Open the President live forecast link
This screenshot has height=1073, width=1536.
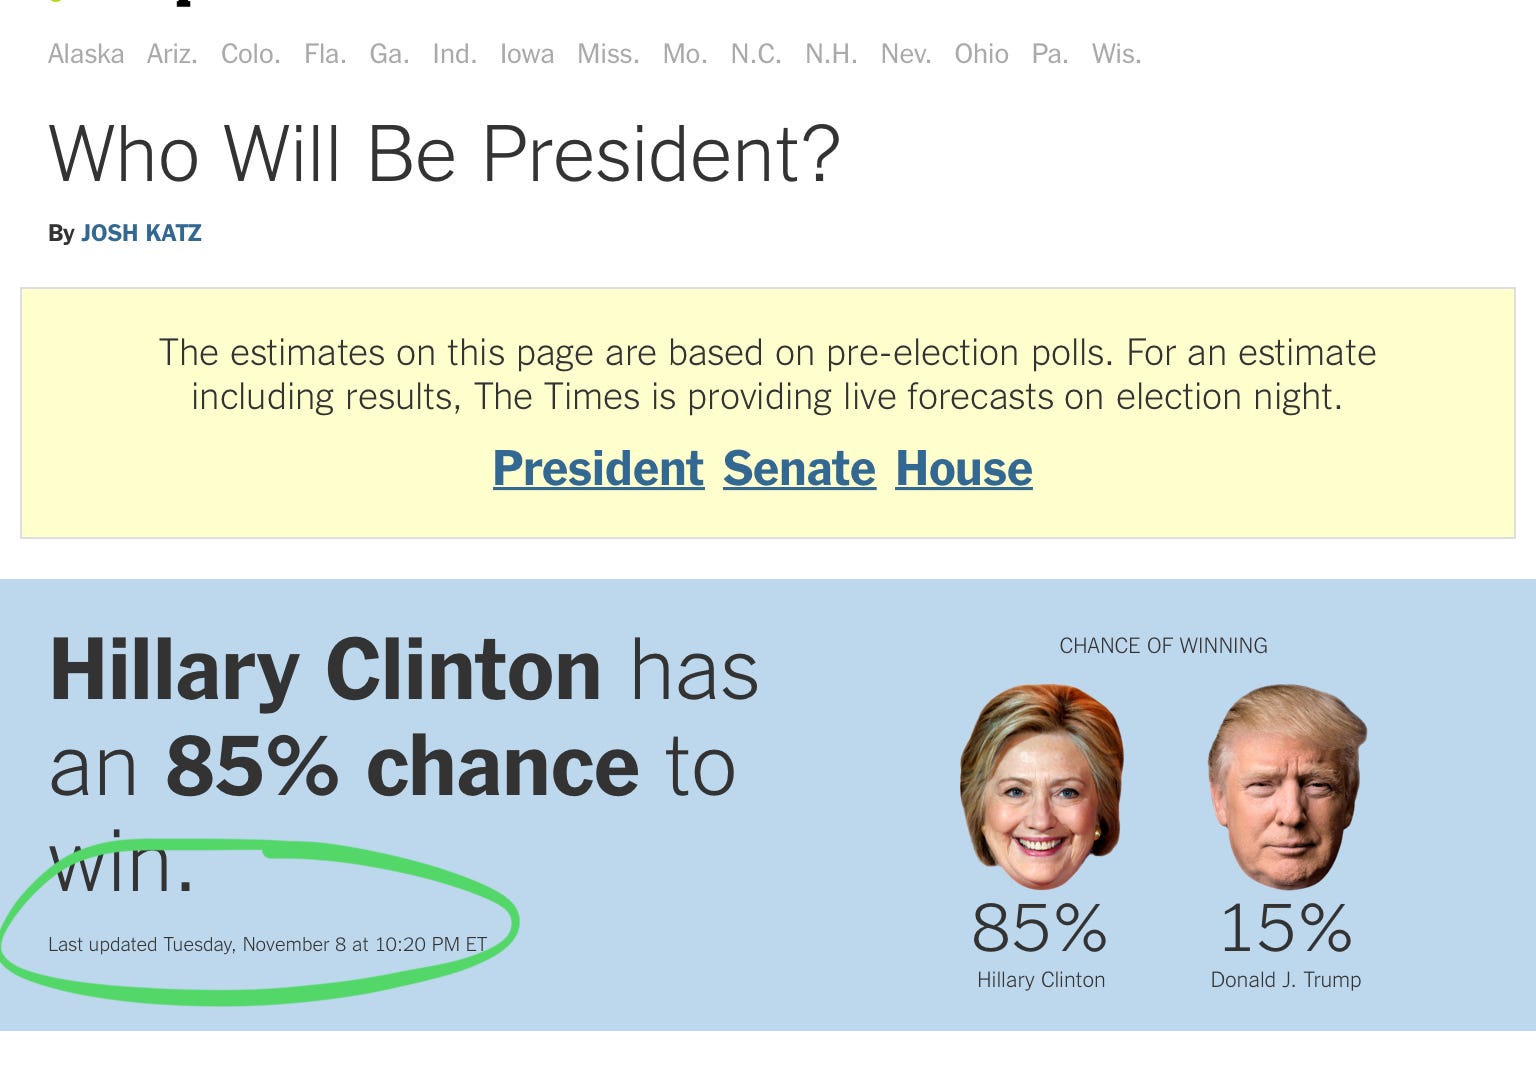tap(598, 468)
